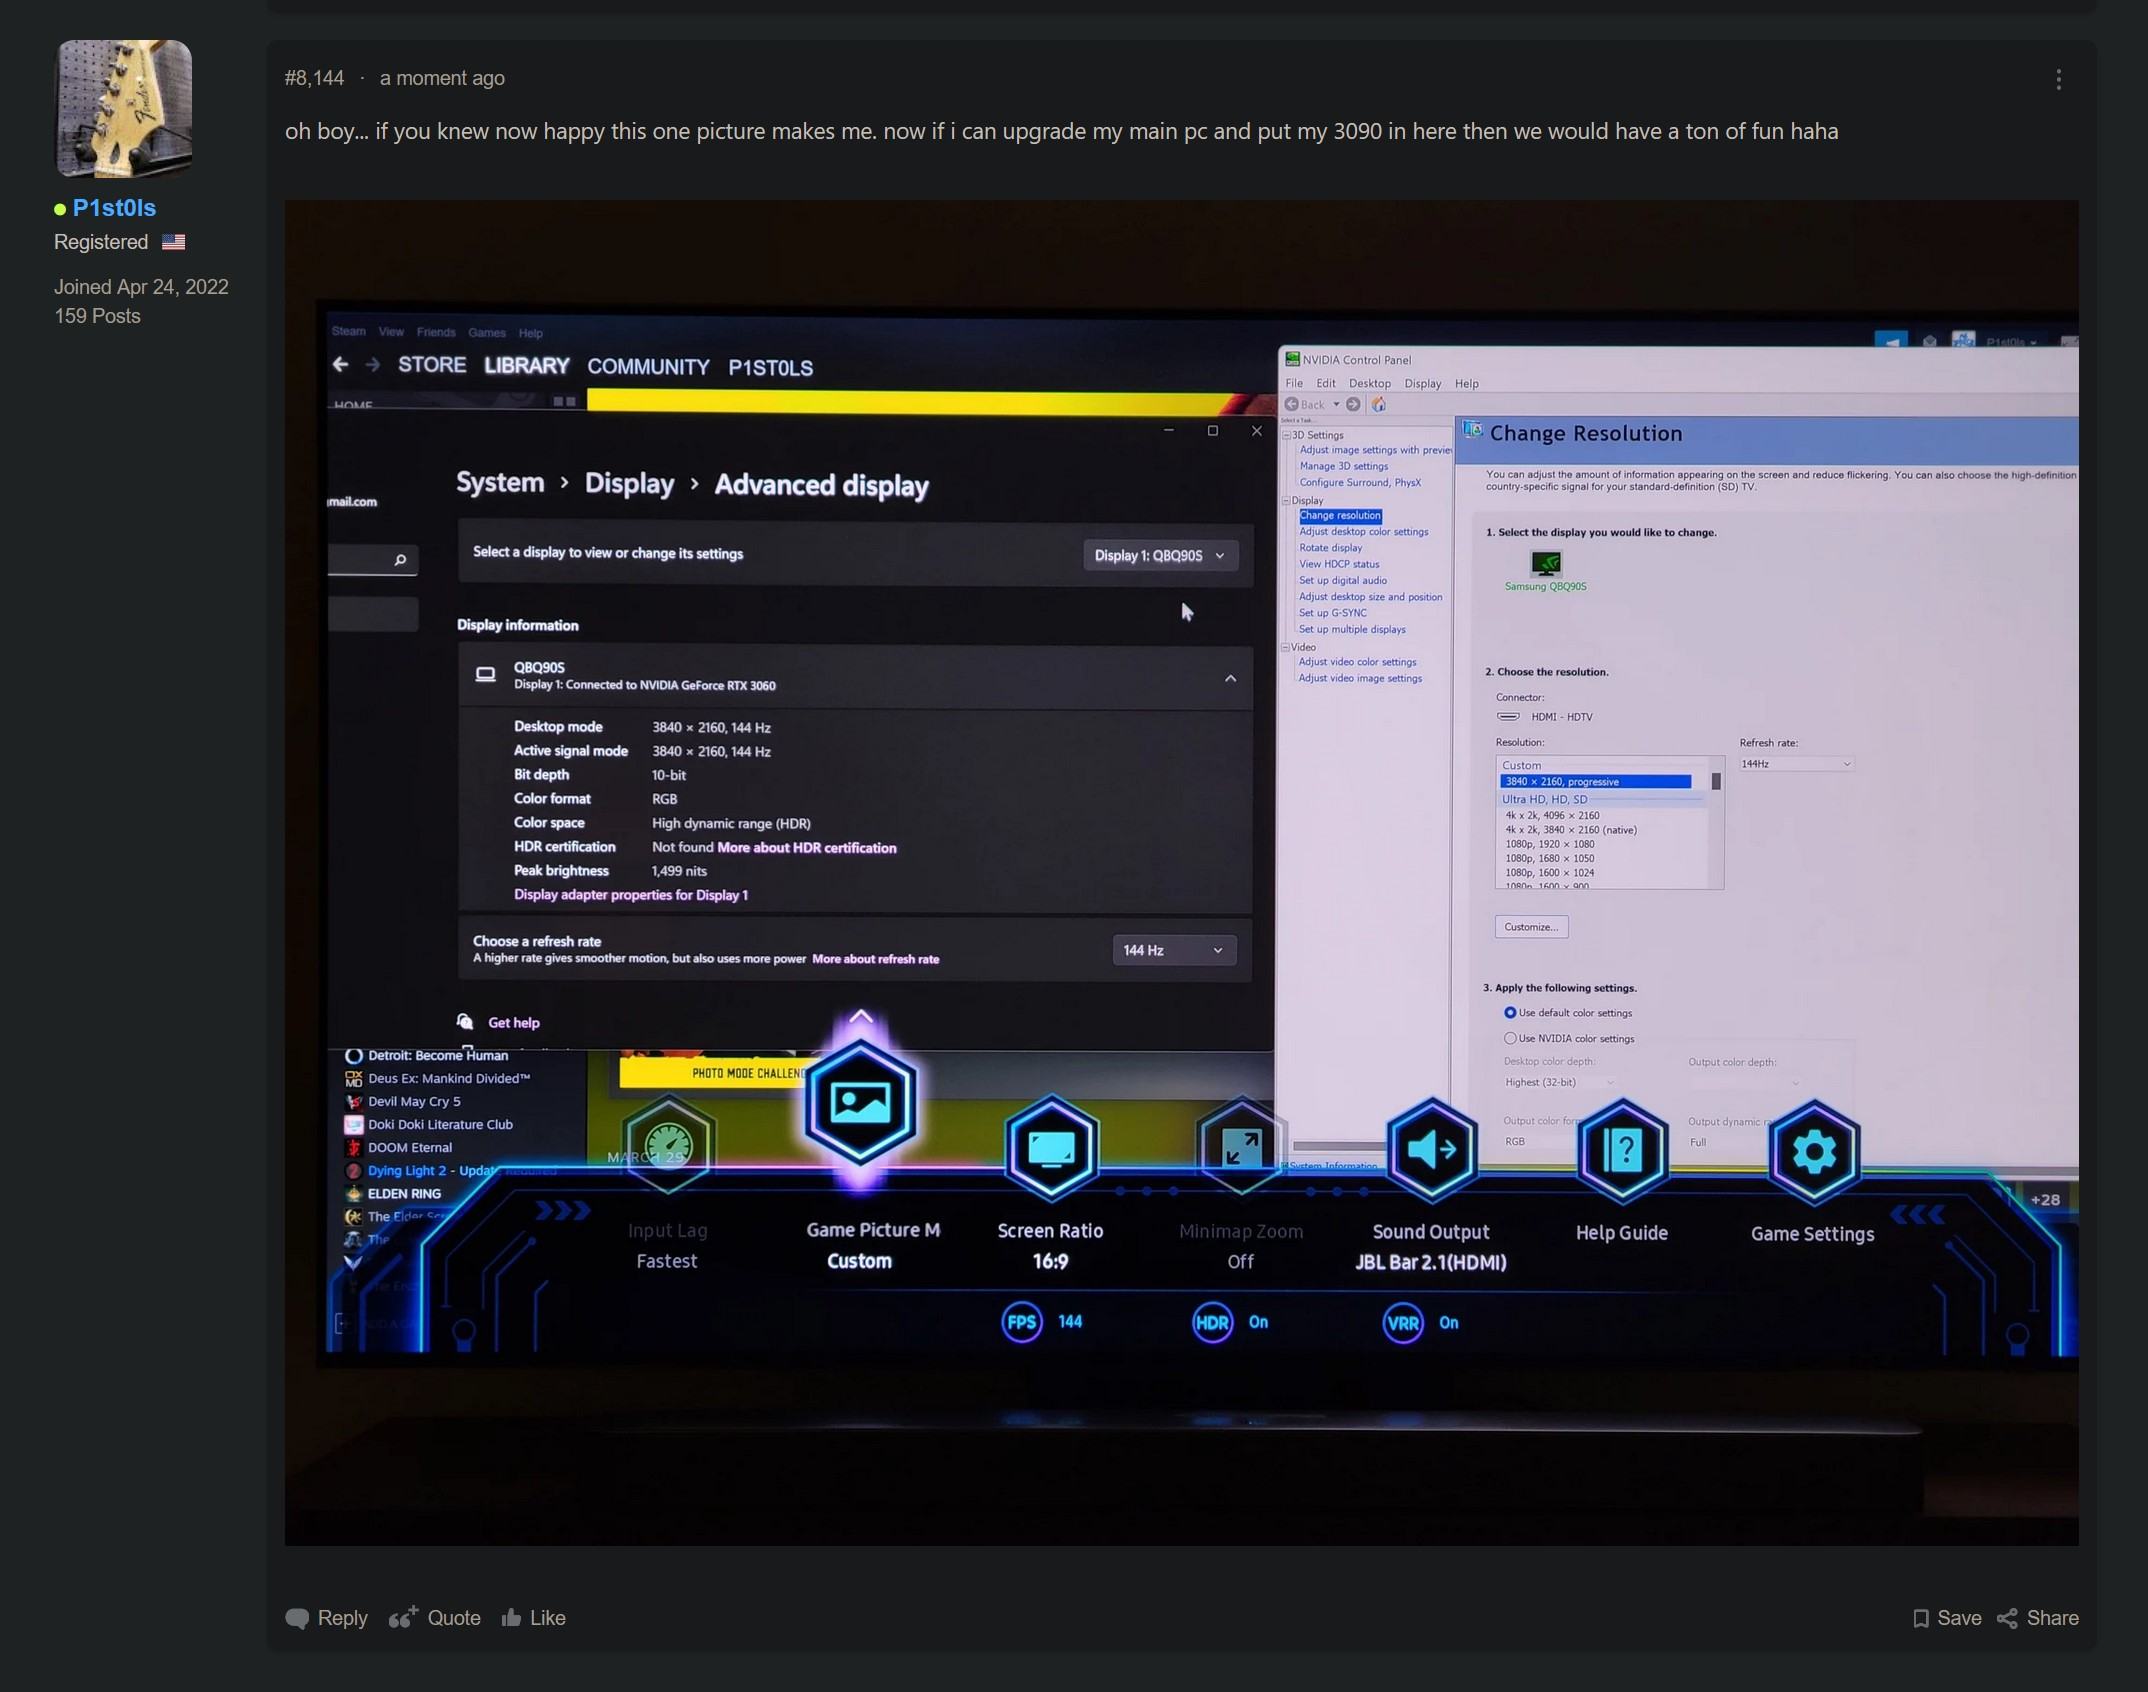
Task: Open the File menu in NVIDIA Control Panel
Action: coord(1294,383)
